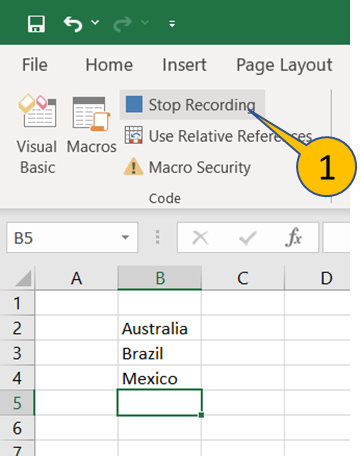
Task: Click Stop Recording button
Action: coord(192,105)
